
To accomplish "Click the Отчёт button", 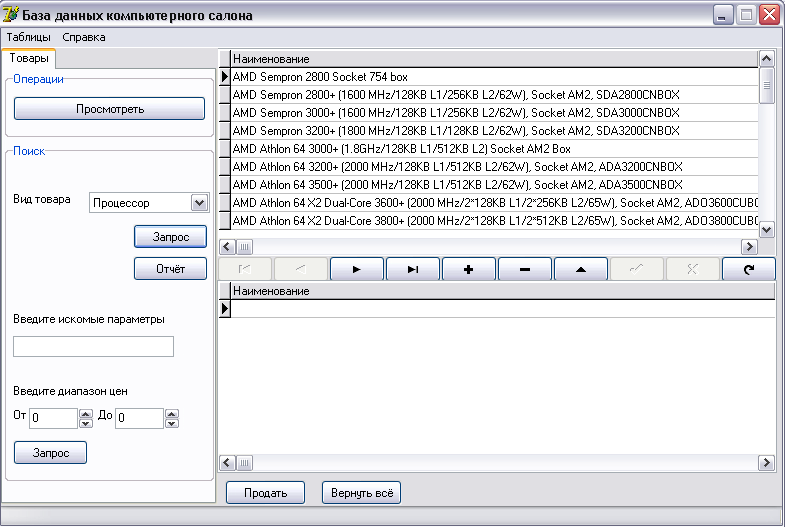I will click(170, 269).
